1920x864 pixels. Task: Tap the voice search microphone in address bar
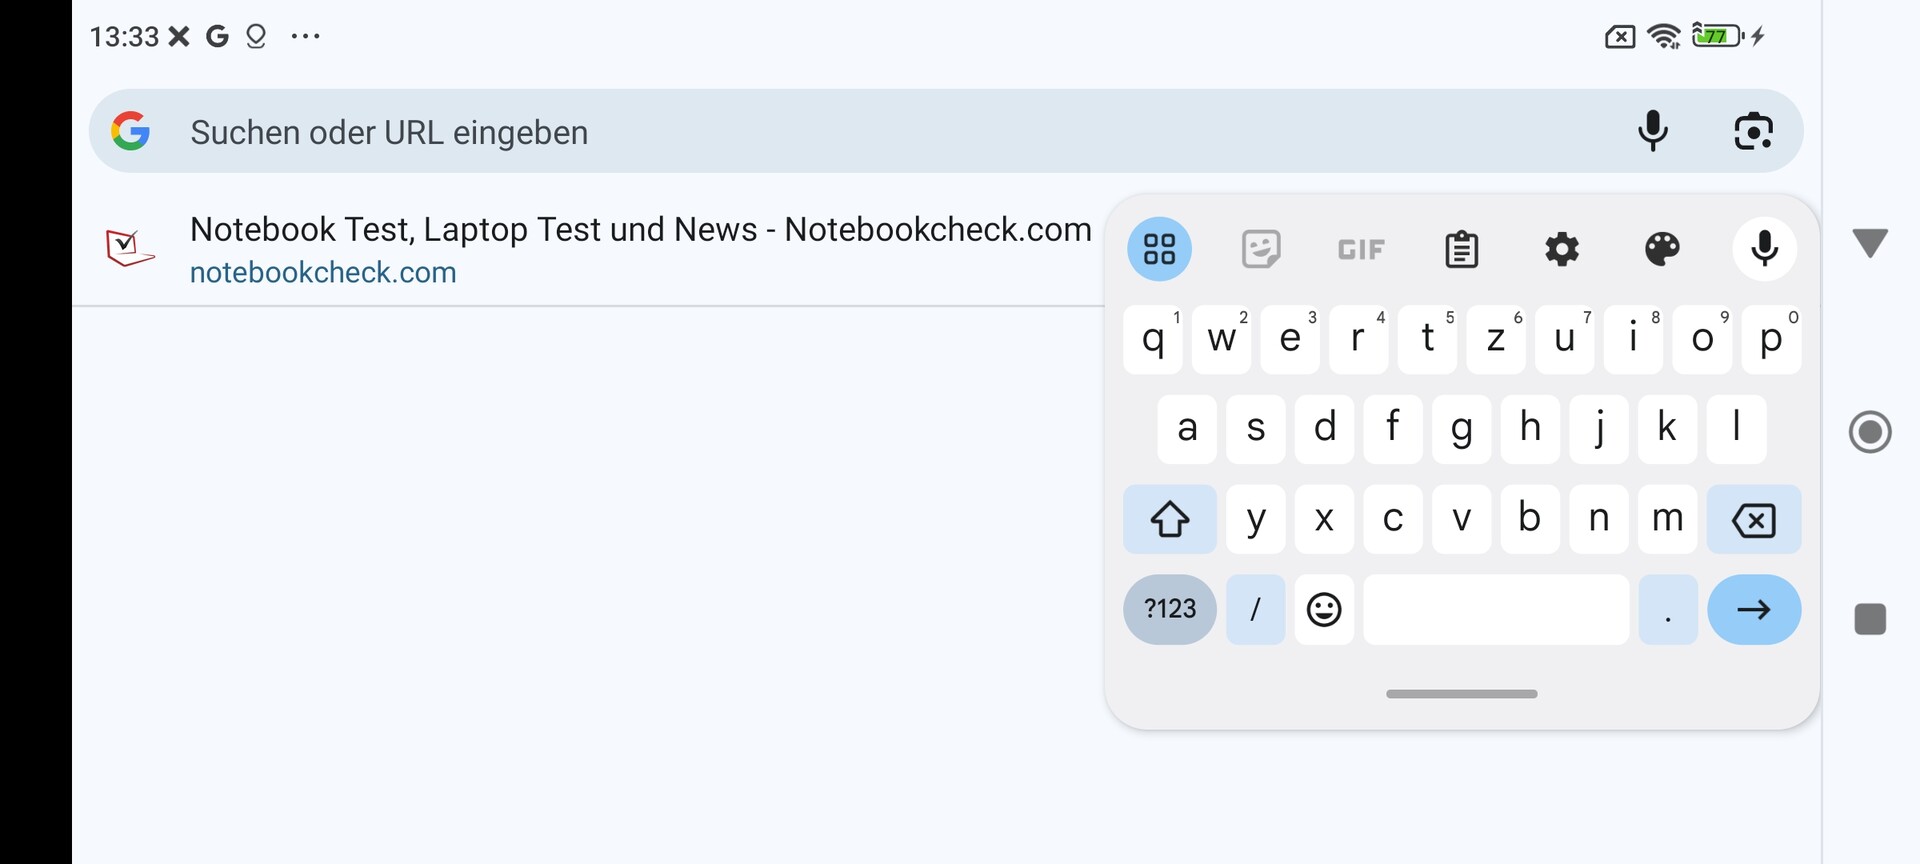coord(1653,131)
